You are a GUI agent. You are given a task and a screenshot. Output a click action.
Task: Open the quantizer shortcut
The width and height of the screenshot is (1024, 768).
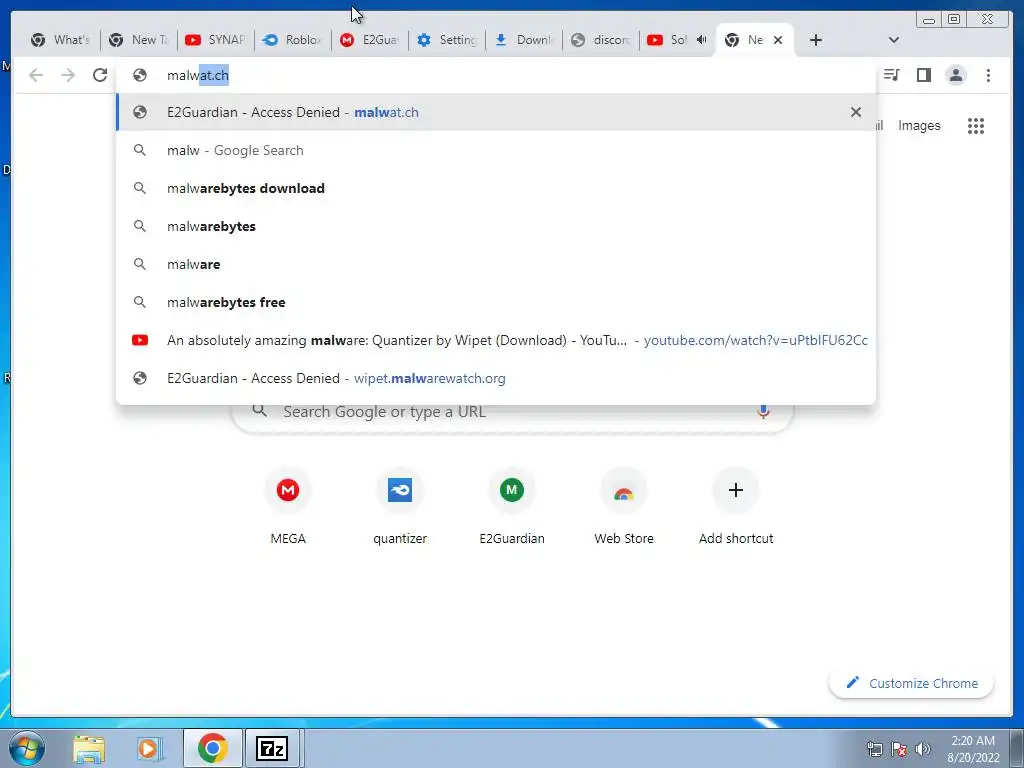400,505
